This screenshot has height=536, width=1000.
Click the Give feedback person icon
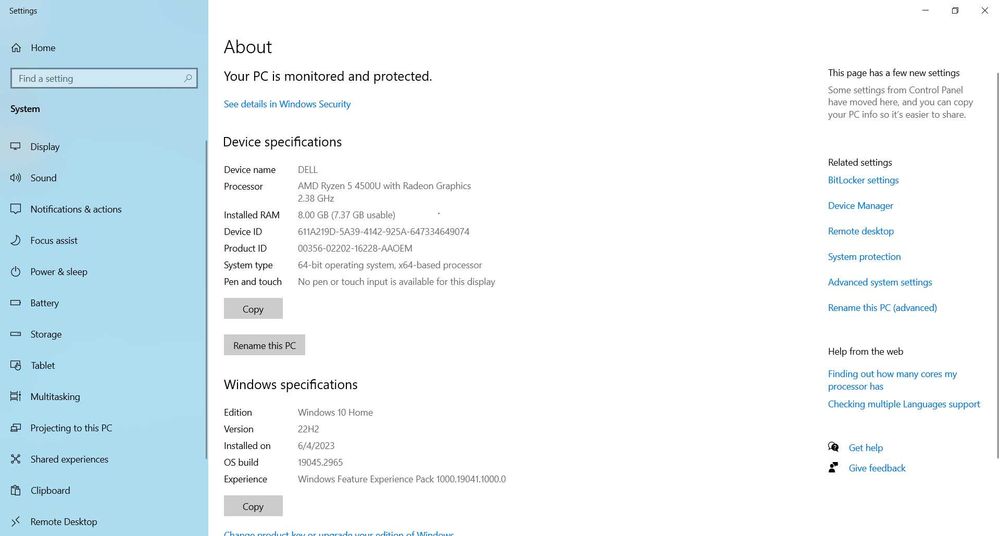point(833,468)
